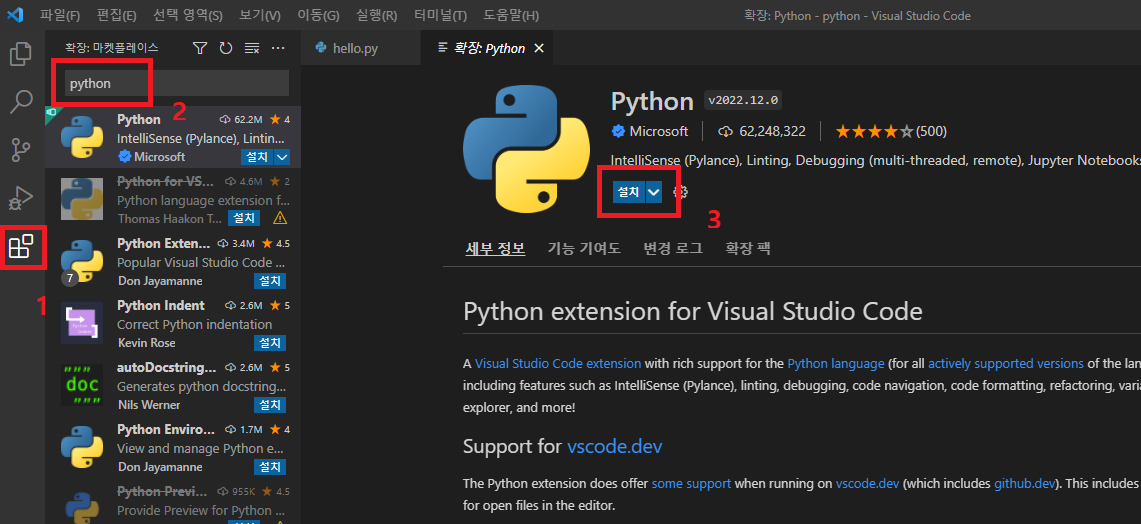1141x524 pixels.
Task: Refresh the extension marketplace list
Action: tap(226, 48)
